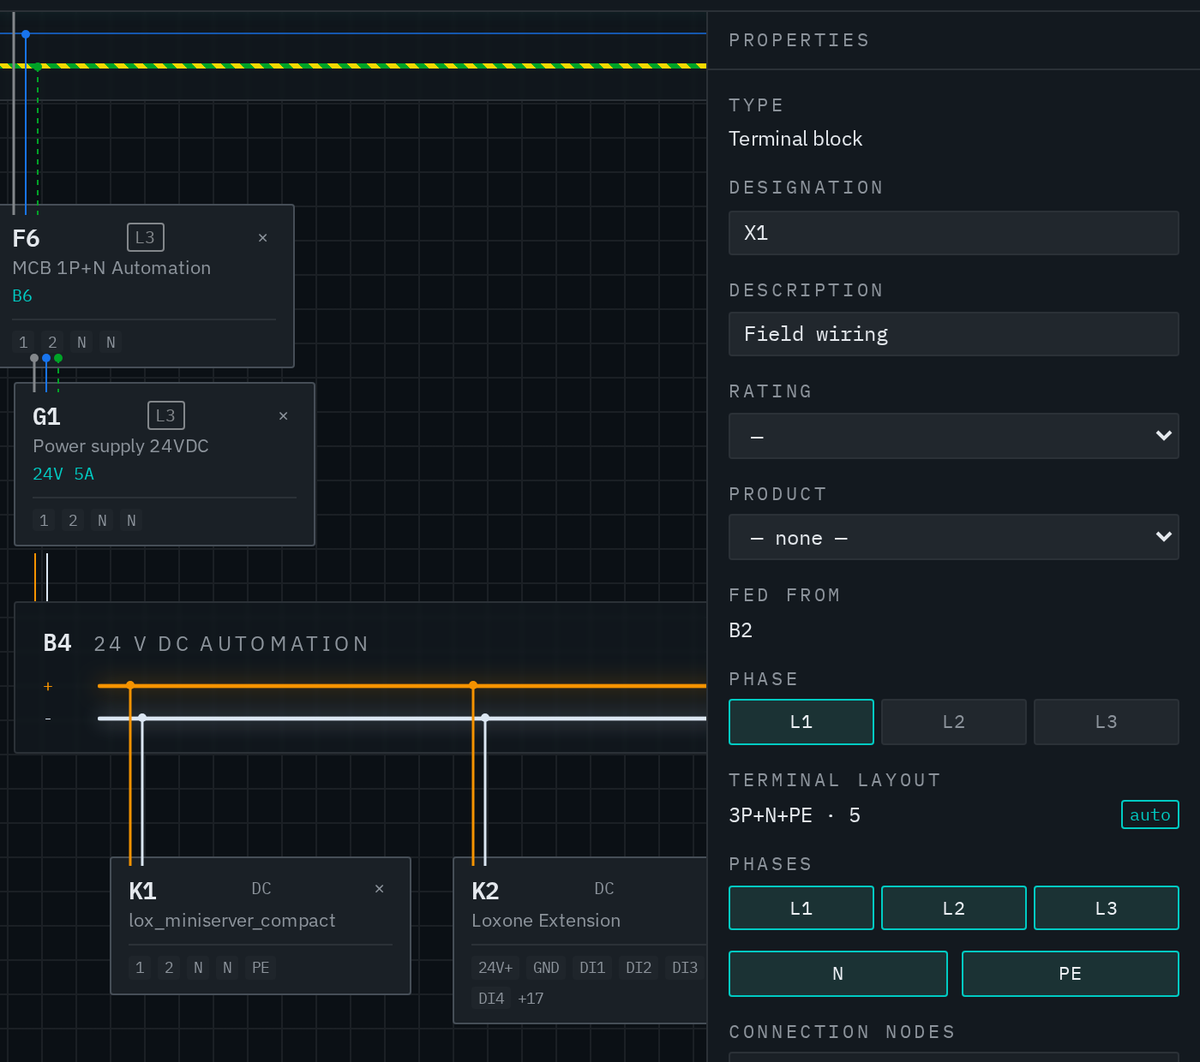The image size is (1200, 1062).
Task: Click the white minus busbar line
Action: (402, 718)
